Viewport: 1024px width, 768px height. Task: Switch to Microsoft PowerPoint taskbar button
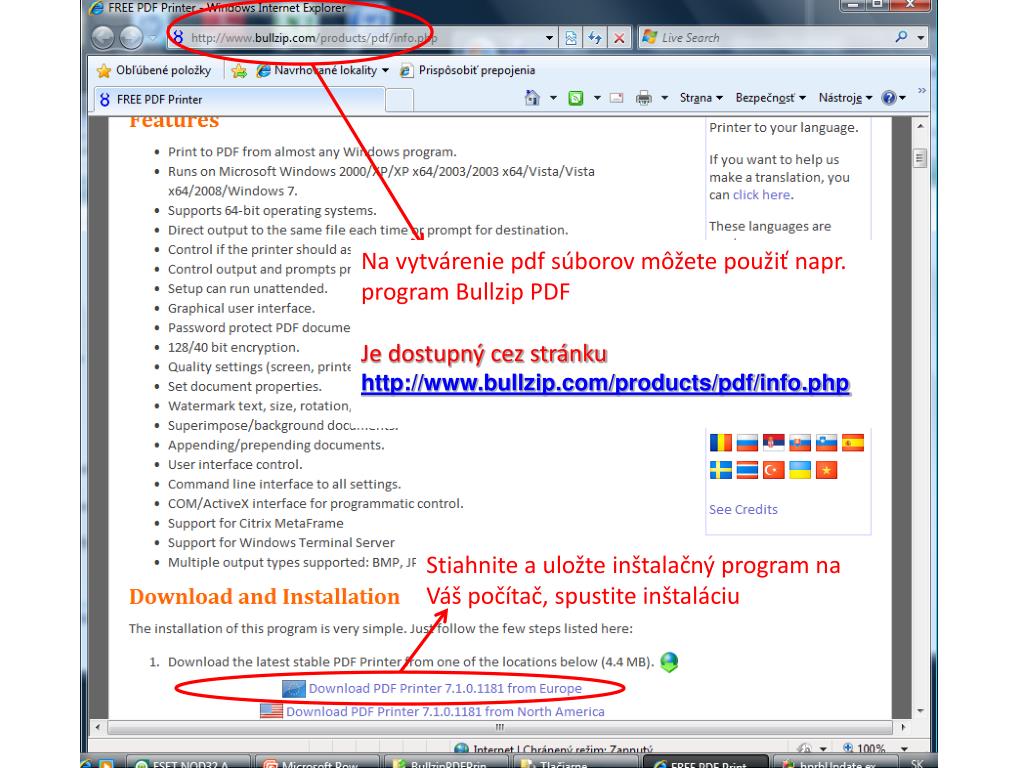316,763
